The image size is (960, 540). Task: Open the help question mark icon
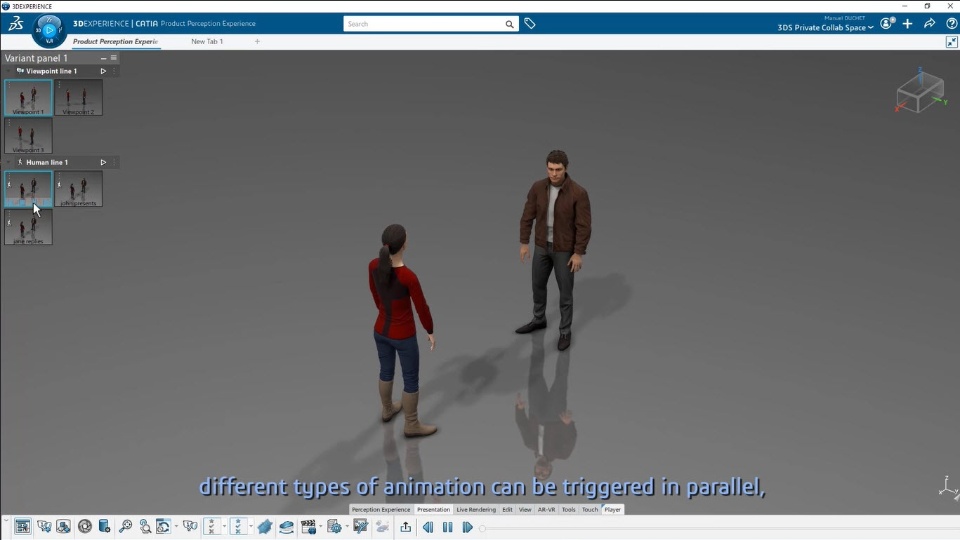tap(951, 24)
